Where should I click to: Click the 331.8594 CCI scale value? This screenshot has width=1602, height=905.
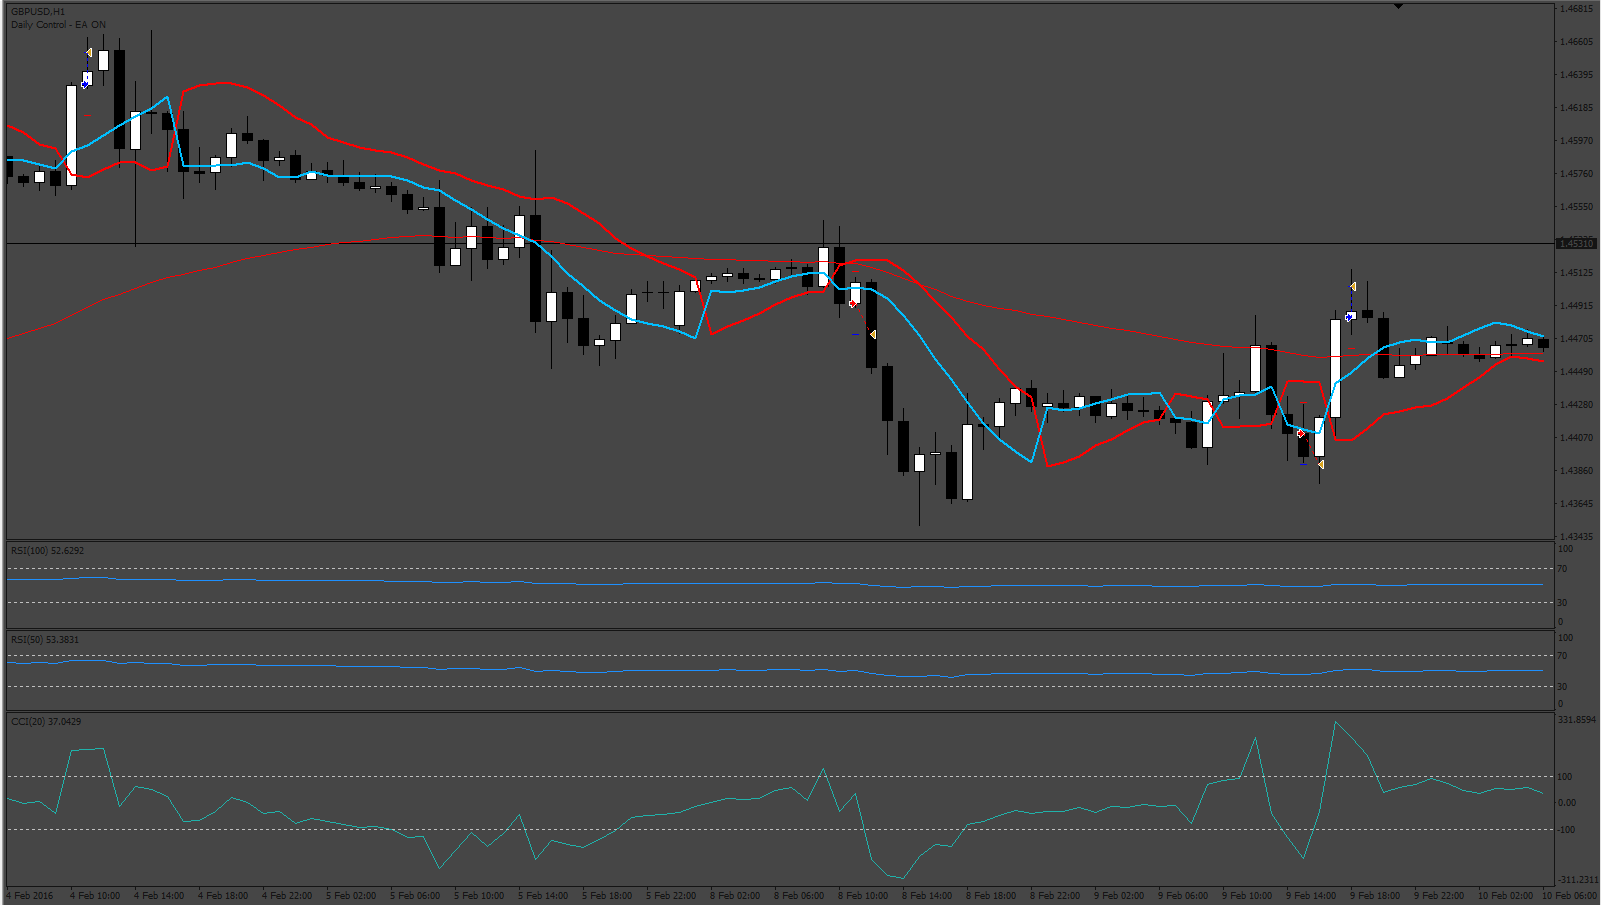(1577, 720)
